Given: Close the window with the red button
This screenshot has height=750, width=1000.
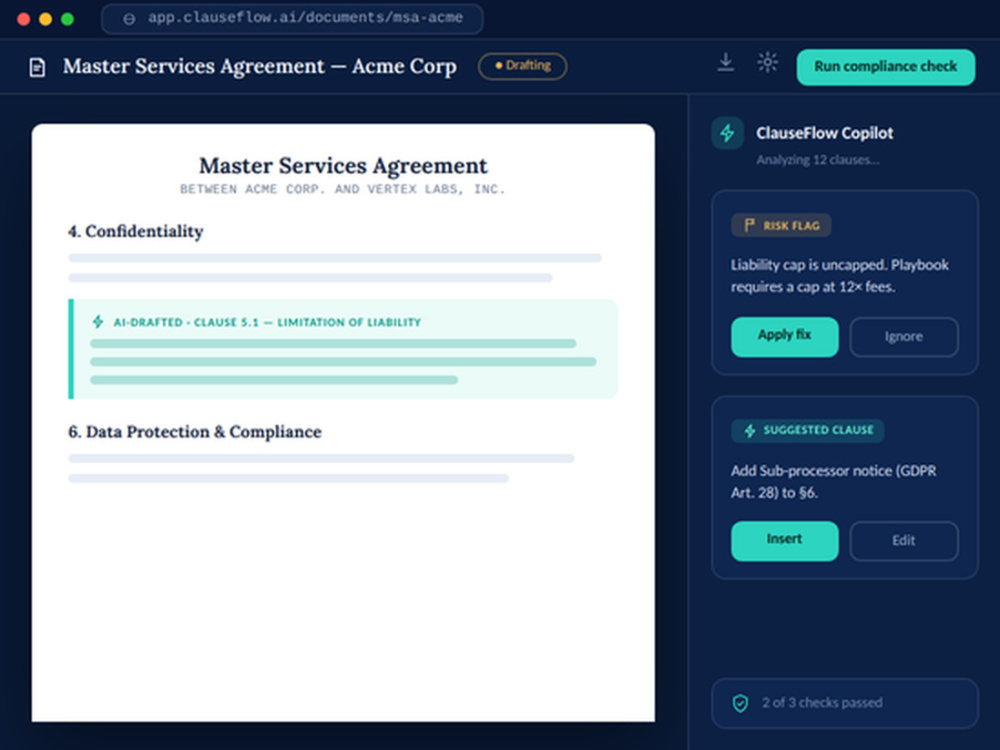Looking at the screenshot, I should pyautogui.click(x=24, y=19).
